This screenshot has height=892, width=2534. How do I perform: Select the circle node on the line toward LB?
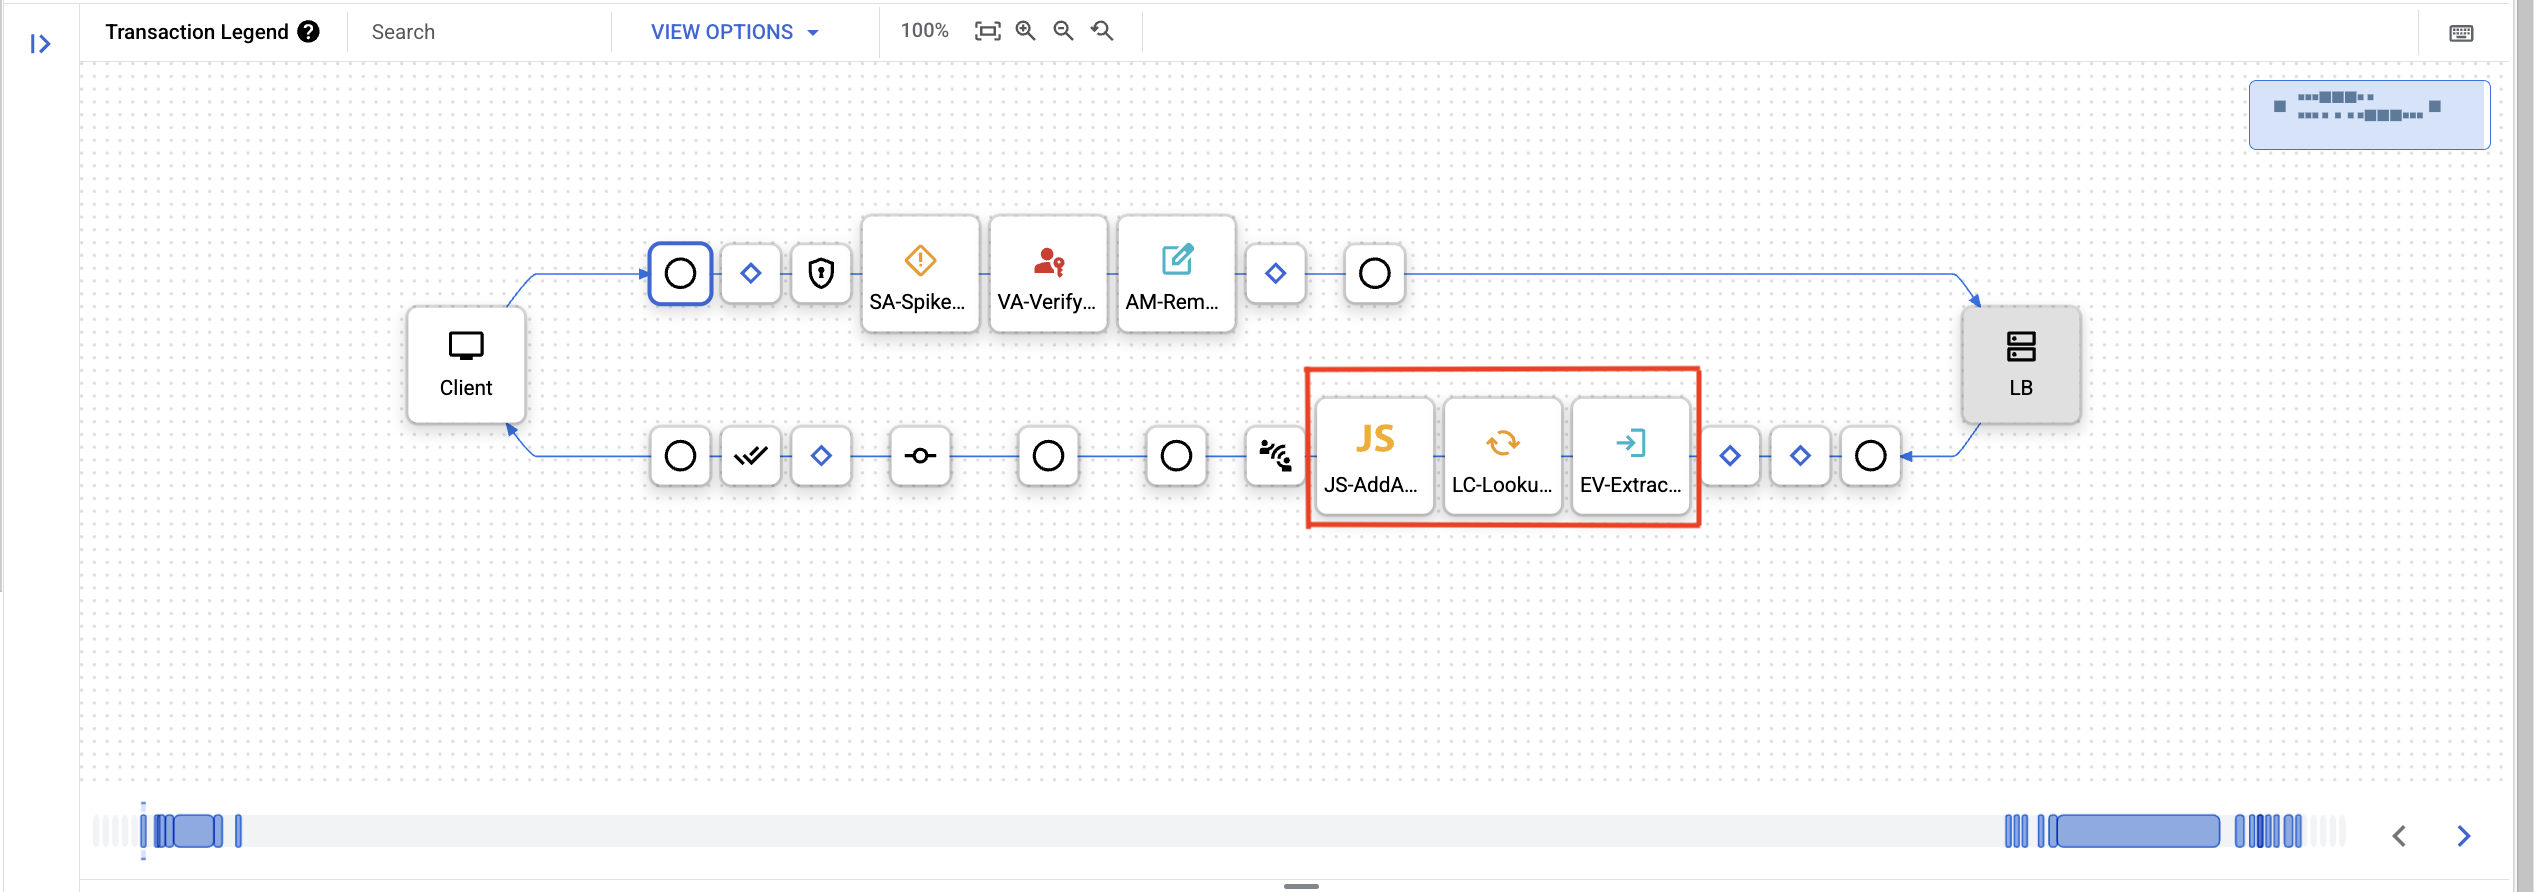[x=1375, y=273]
